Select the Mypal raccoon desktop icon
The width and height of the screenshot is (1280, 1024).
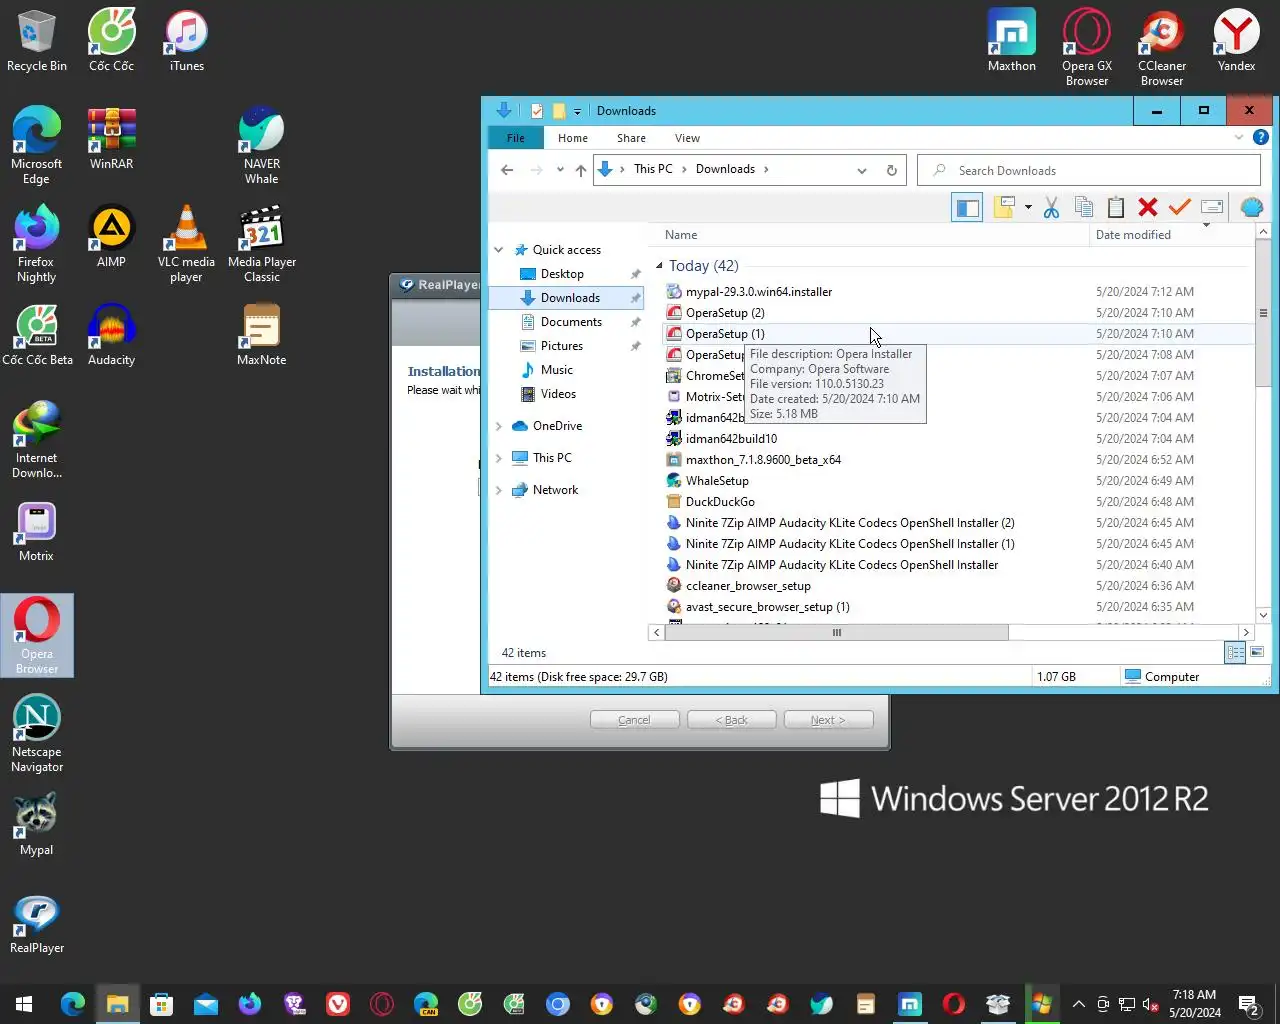36,825
